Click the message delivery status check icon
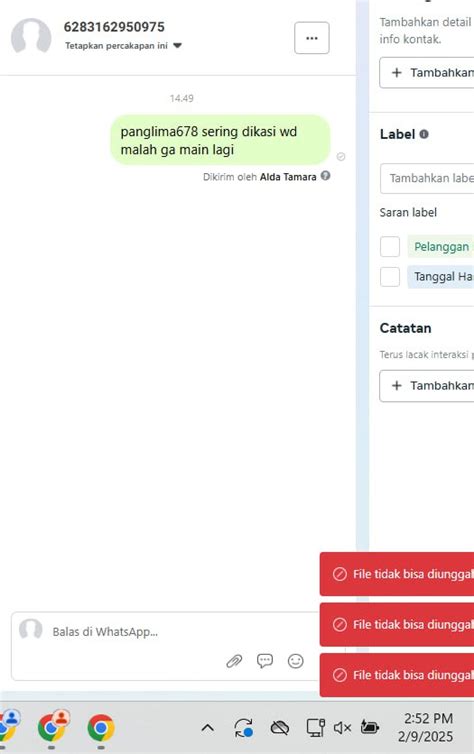474x754 pixels. coord(341,156)
